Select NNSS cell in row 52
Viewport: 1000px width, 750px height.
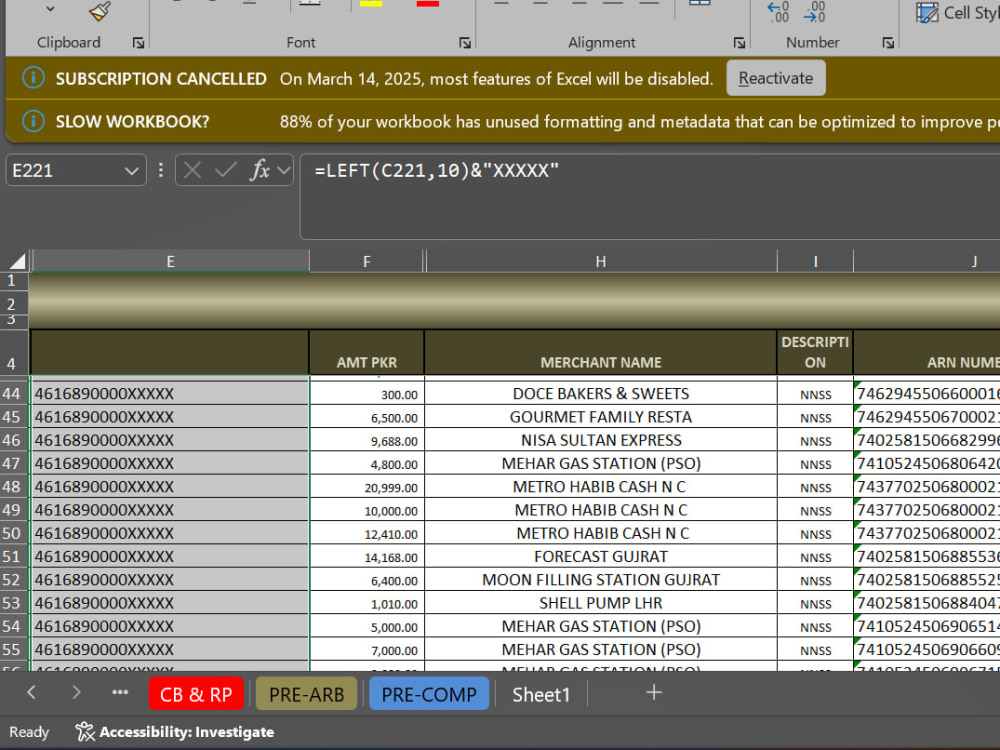815,580
